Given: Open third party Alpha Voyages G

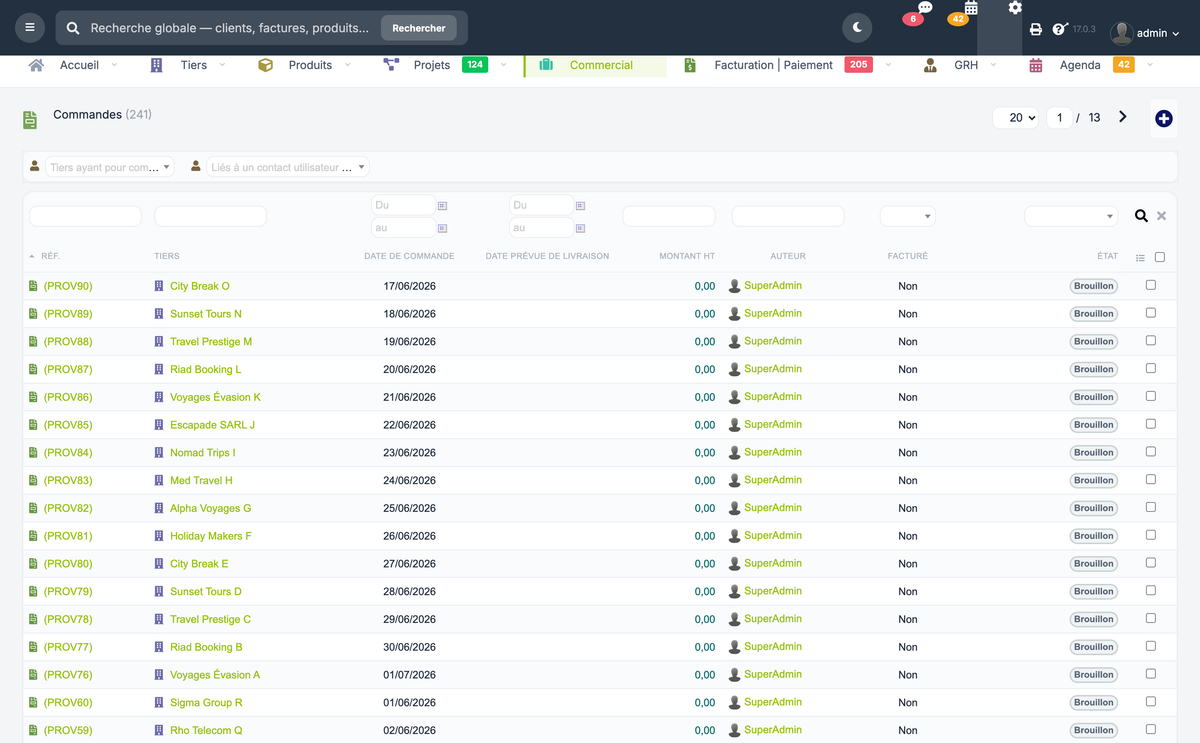Looking at the screenshot, I should (x=211, y=508).
